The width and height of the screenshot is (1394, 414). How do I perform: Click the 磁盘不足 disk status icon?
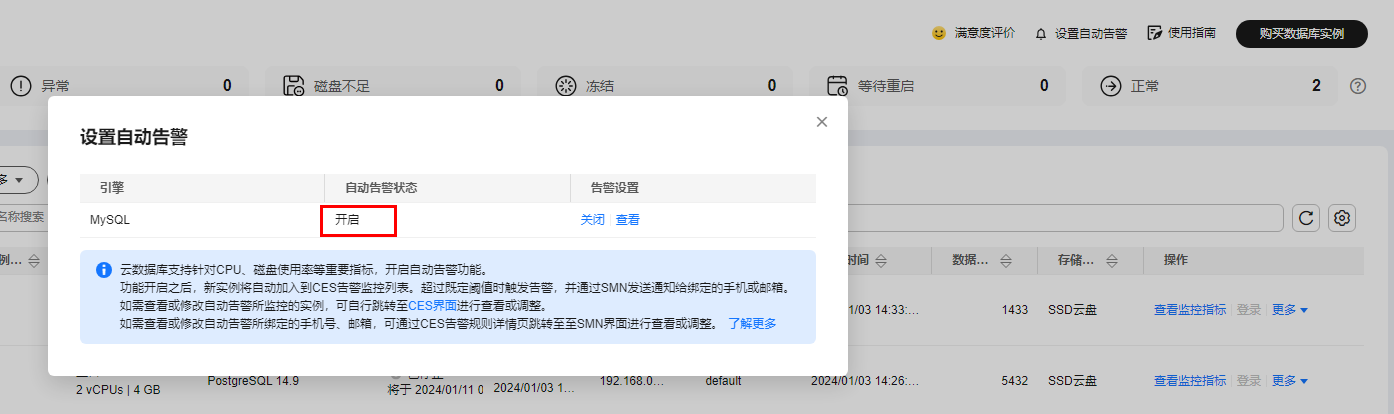294,86
